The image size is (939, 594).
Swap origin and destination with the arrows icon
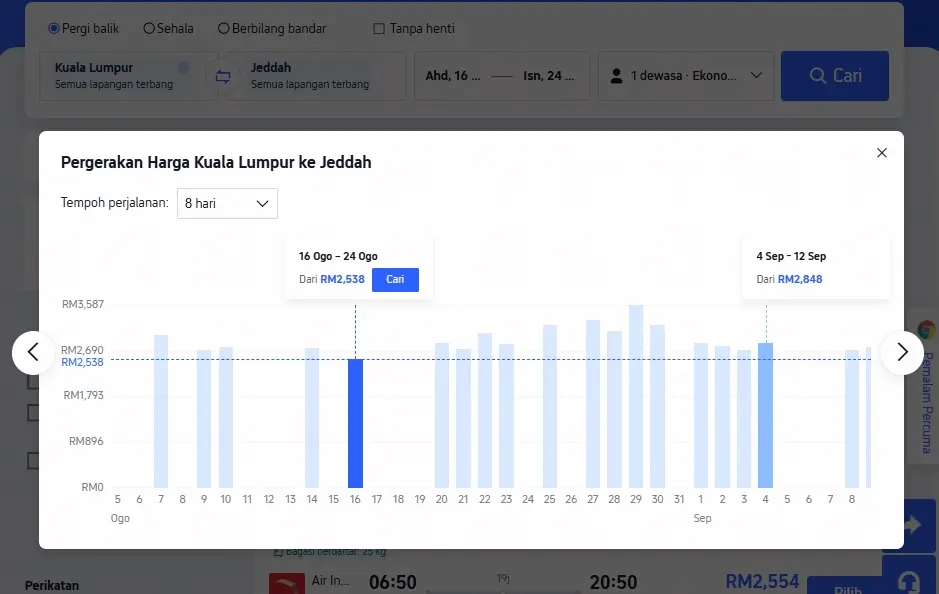(223, 76)
